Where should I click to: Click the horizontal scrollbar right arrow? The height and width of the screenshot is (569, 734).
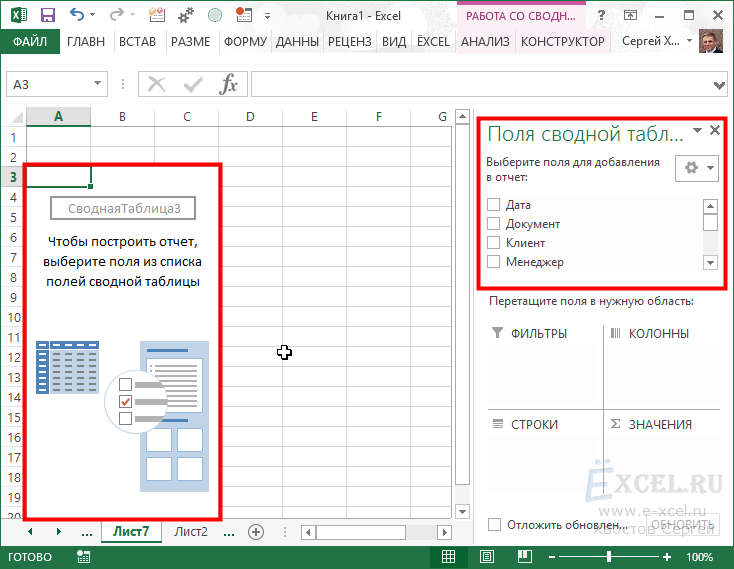coord(445,532)
